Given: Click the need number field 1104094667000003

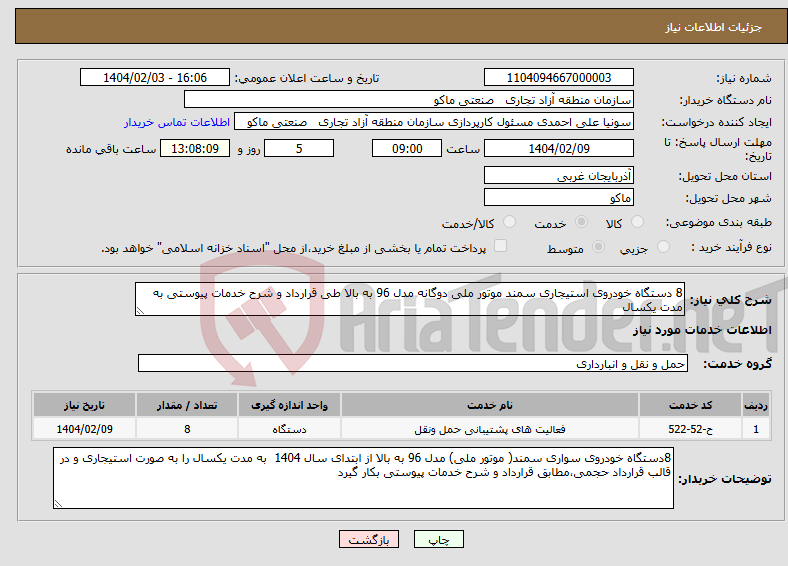Looking at the screenshot, I should tap(558, 77).
